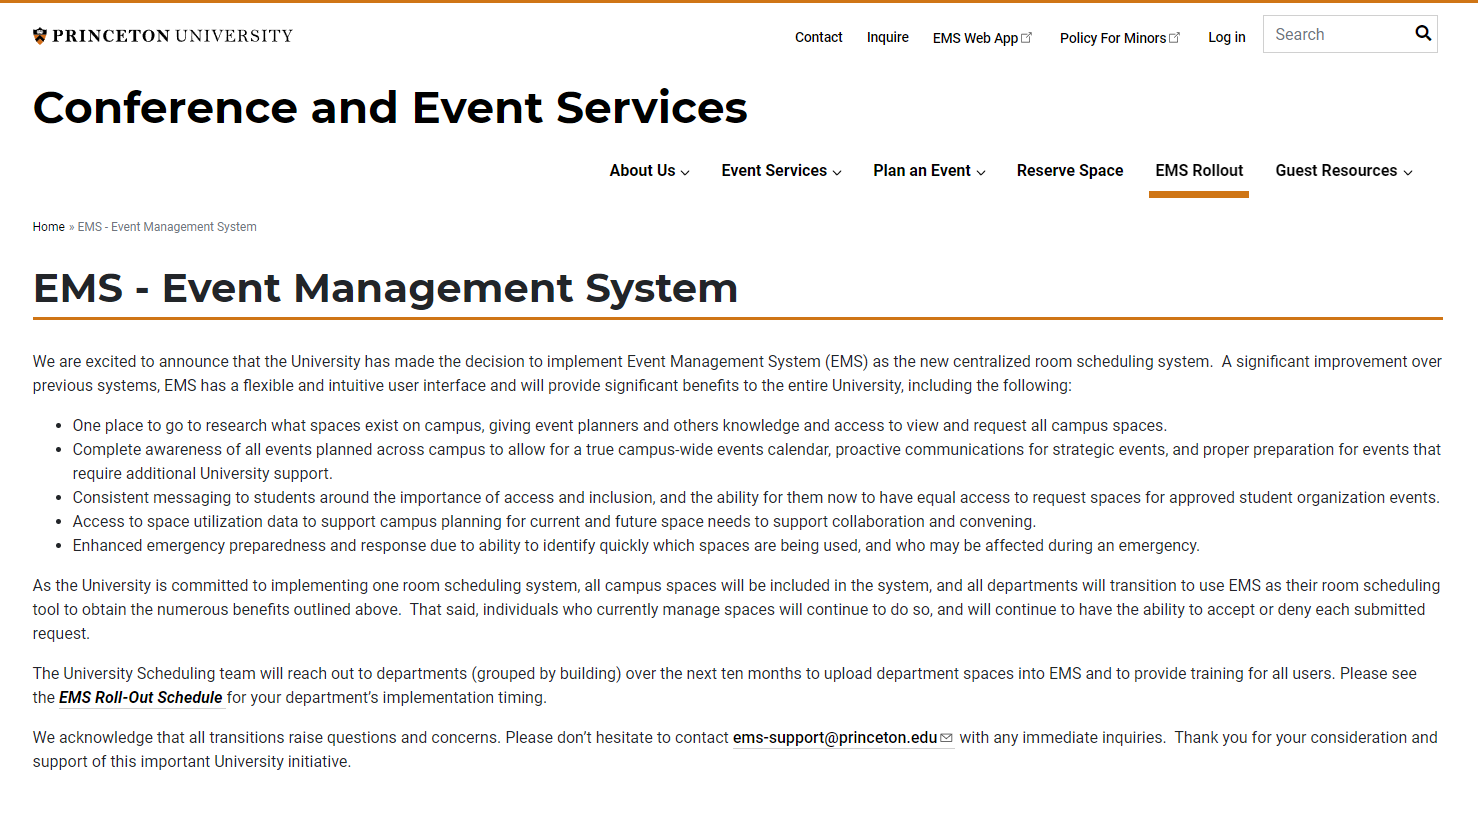Click the bullet starting "Enhanced emergency preparedness"
This screenshot has height=830, width=1478.
636,546
